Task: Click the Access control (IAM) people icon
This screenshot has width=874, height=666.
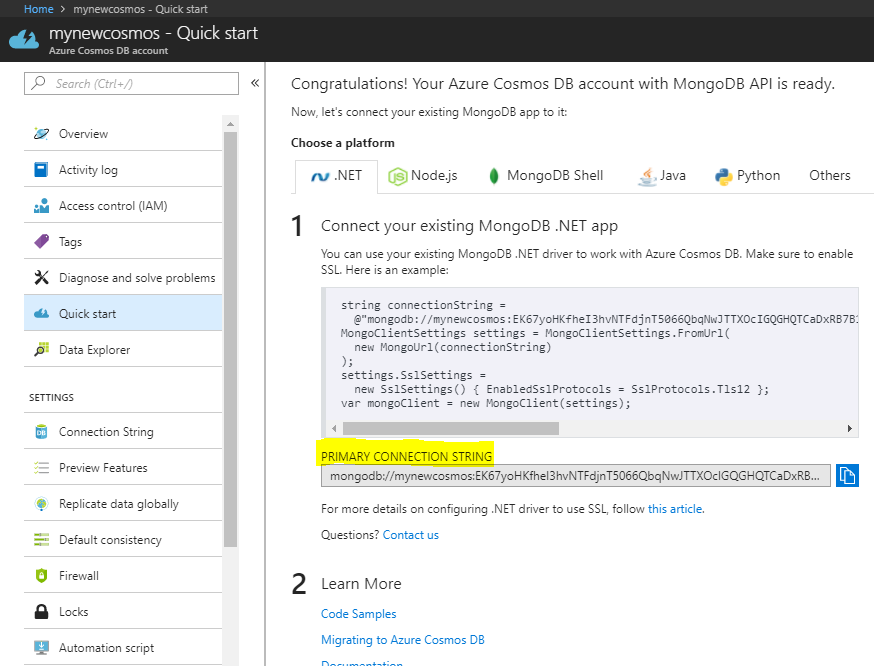Action: (41, 206)
